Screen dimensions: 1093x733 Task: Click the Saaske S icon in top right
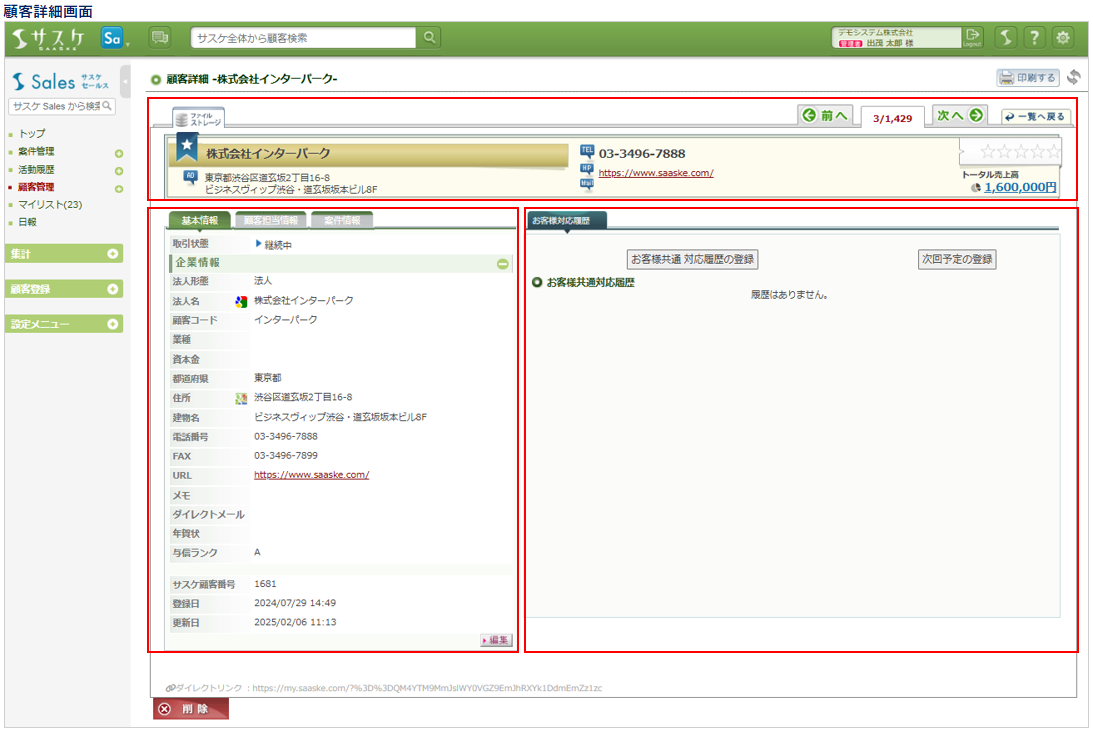1005,38
